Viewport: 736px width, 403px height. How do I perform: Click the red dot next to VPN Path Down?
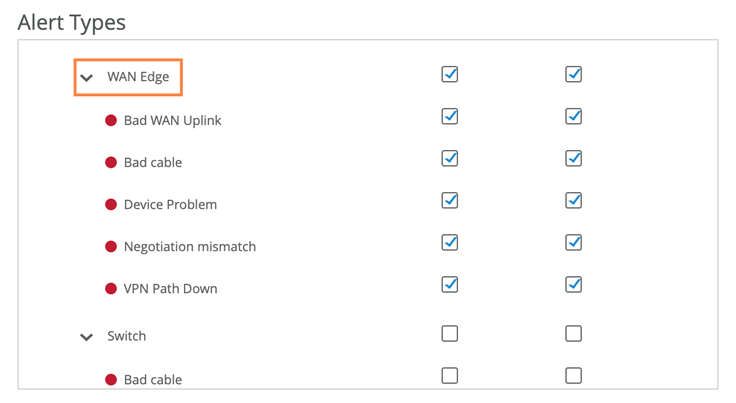coord(111,289)
